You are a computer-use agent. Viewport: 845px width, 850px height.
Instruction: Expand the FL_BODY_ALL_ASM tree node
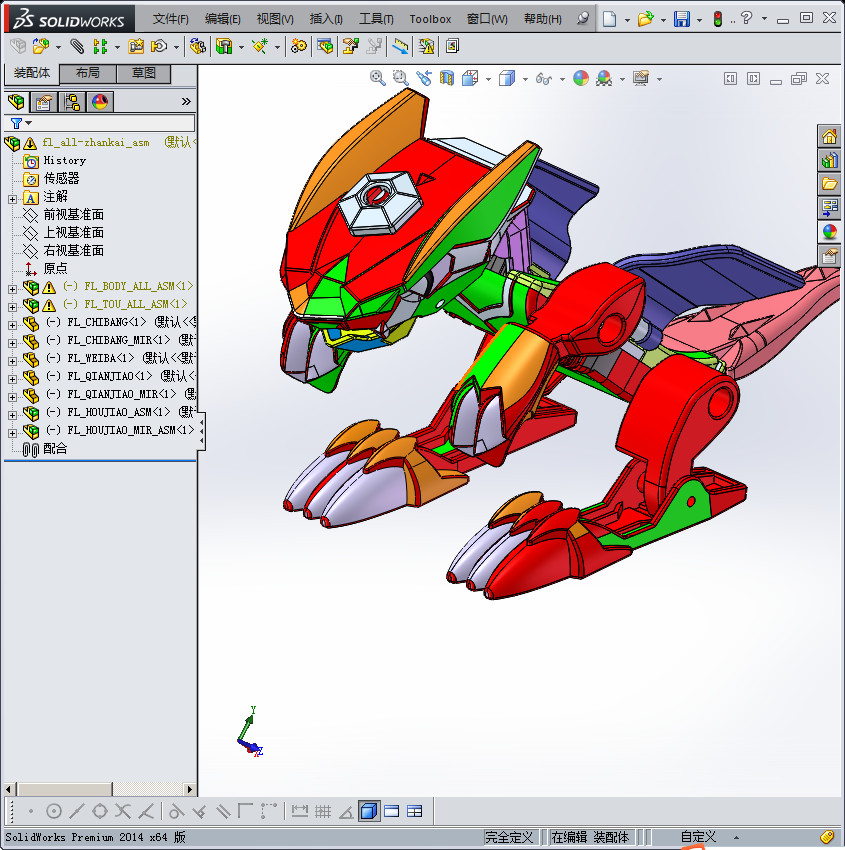coord(11,290)
